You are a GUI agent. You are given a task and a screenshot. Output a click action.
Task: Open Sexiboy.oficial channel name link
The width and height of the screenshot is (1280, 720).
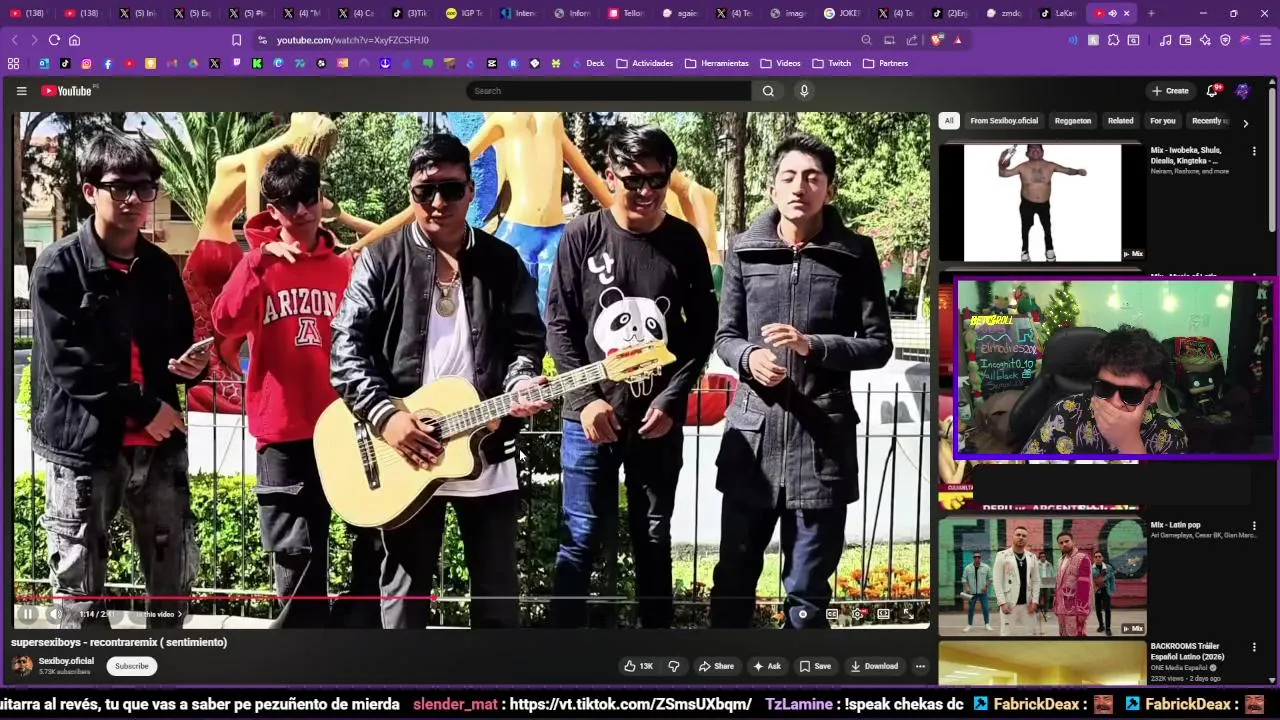click(66, 661)
